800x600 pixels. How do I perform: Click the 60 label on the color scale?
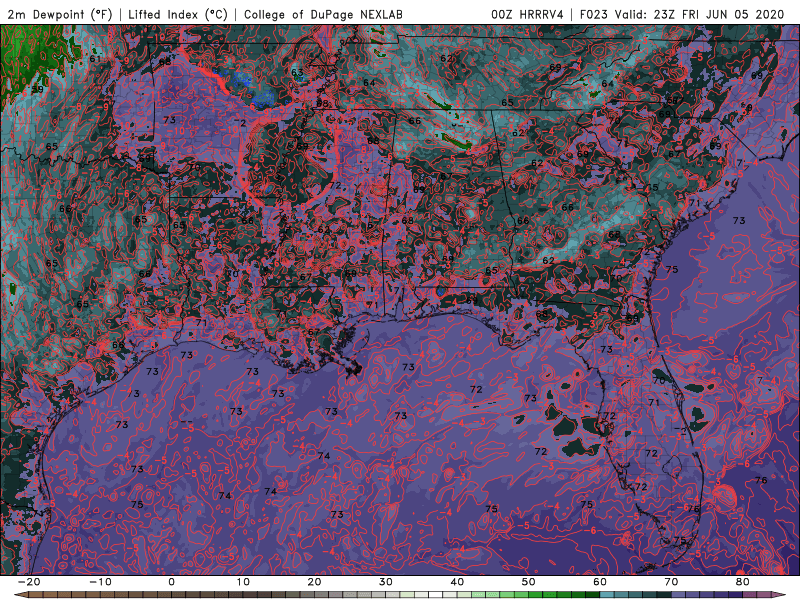click(x=600, y=582)
